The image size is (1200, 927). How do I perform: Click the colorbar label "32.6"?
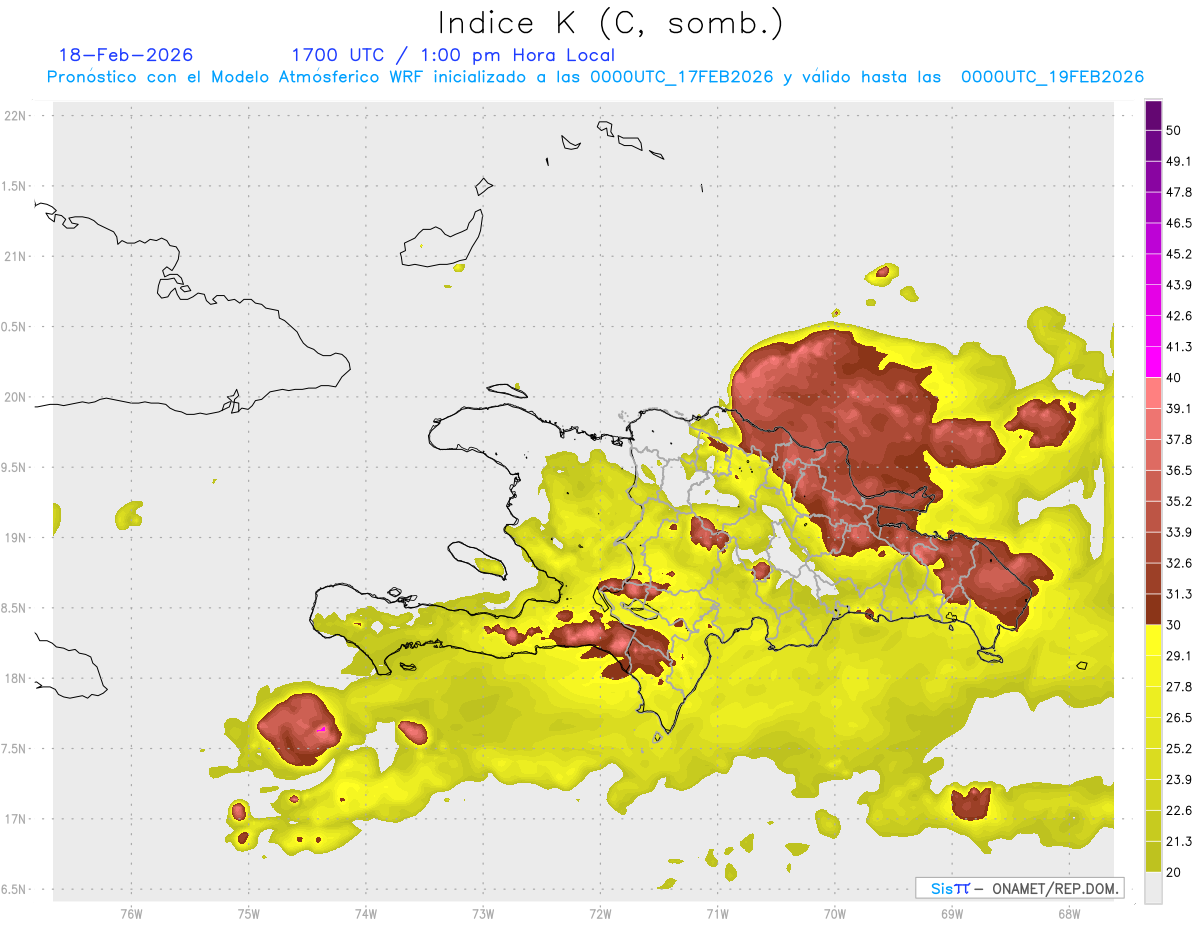1178,563
